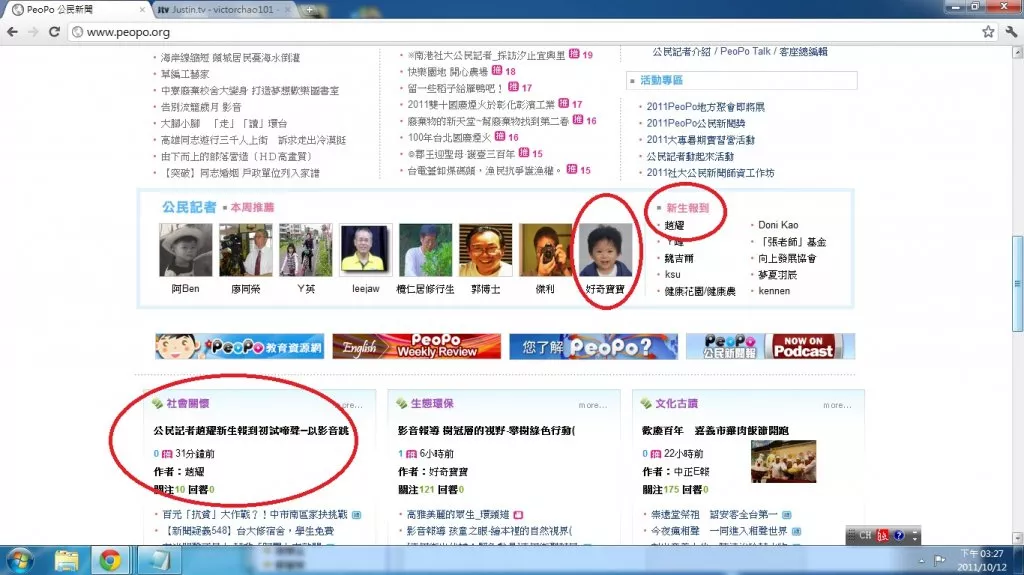Click the CH language bar indicator
This screenshot has width=1024, height=575.
pos(865,535)
